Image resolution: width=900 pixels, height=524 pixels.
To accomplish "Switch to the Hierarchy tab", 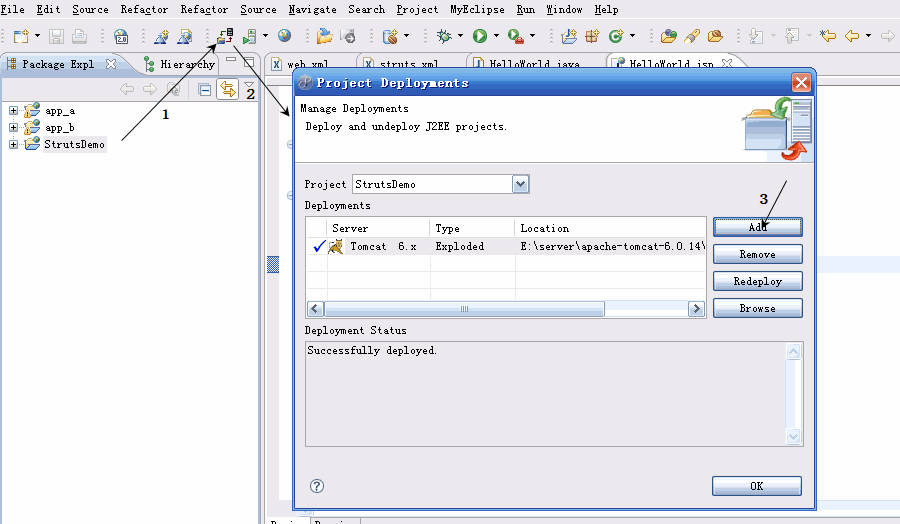I will coord(180,64).
